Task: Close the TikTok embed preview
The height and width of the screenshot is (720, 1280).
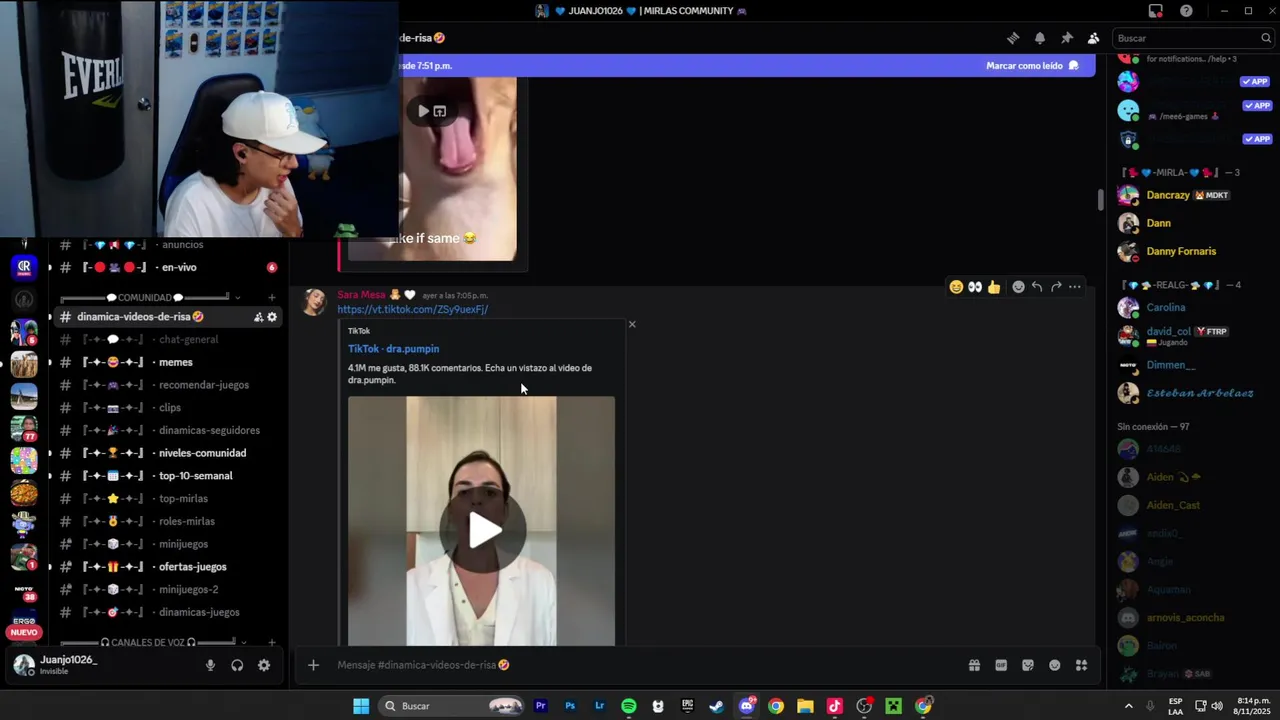Action: pyautogui.click(x=632, y=324)
